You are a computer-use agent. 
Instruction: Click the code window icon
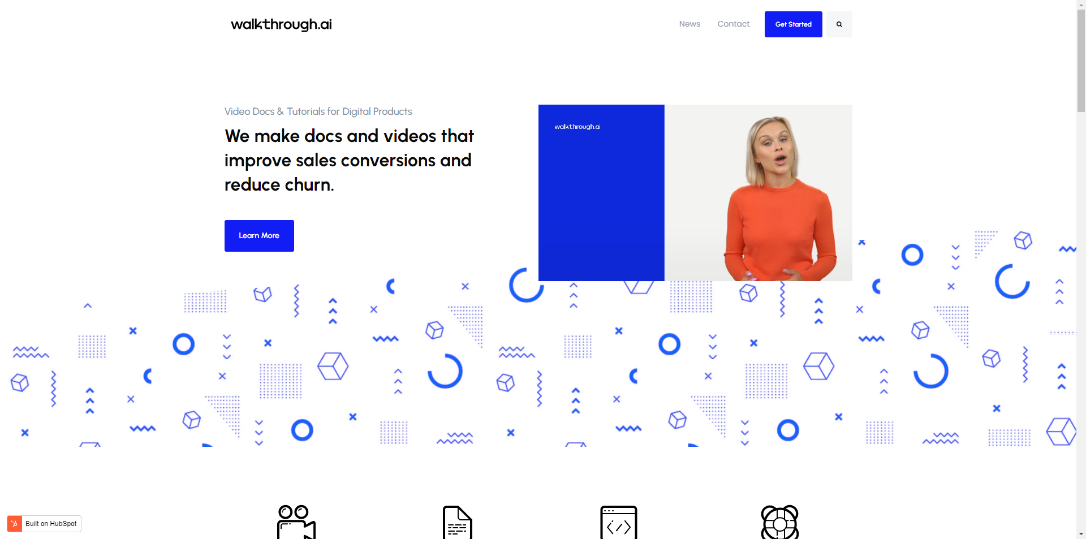(618, 522)
